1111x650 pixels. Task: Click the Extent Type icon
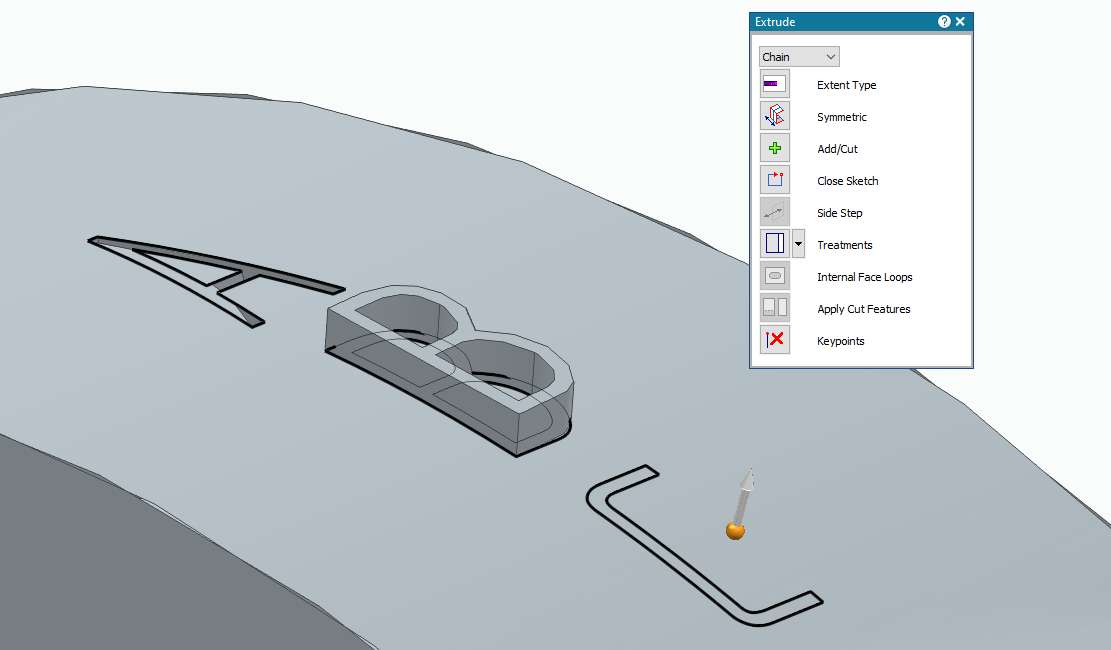774,84
